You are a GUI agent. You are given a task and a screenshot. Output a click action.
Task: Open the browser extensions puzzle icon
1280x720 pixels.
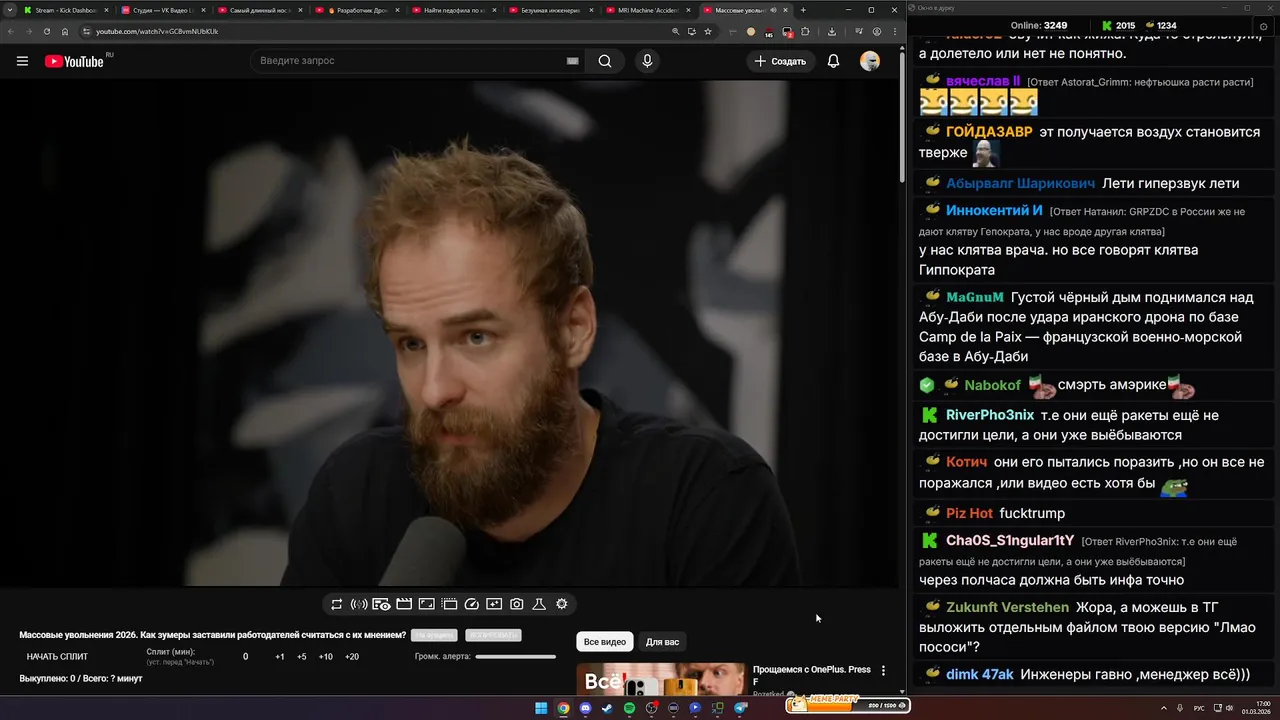(805, 31)
